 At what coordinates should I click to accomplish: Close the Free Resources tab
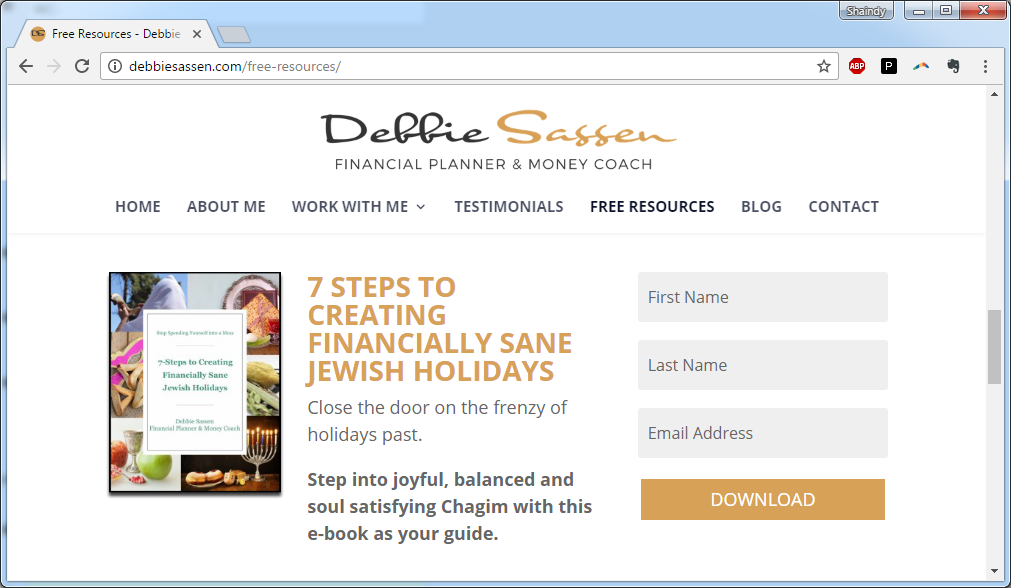(x=197, y=34)
